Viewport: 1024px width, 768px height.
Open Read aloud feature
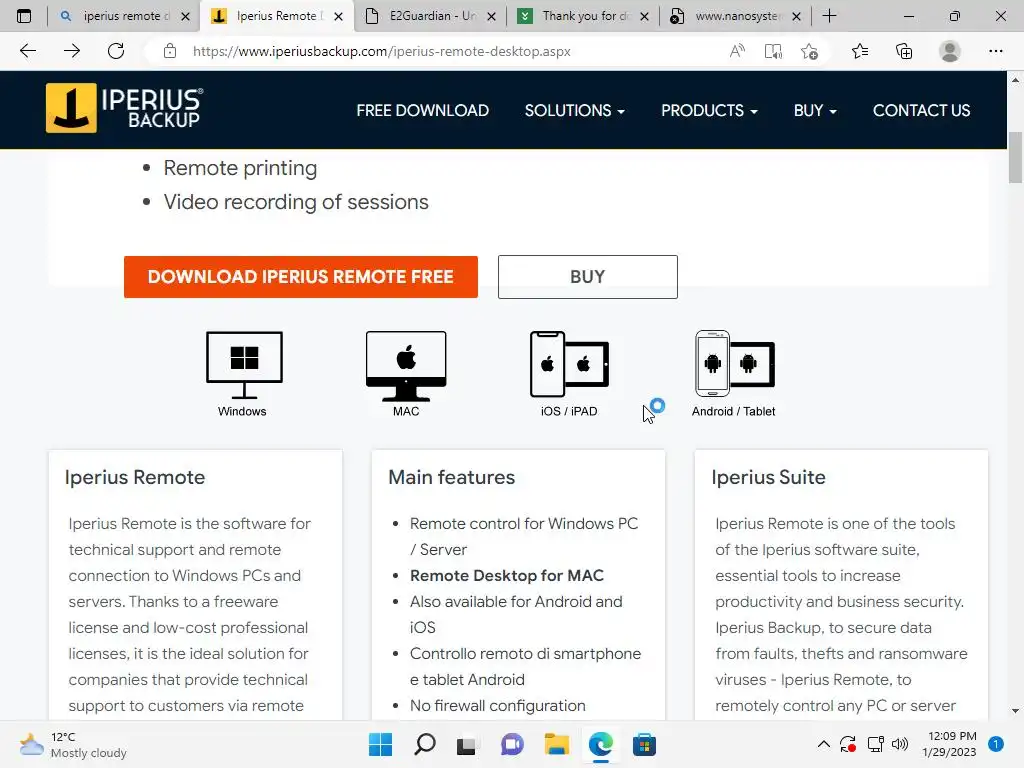click(x=737, y=51)
